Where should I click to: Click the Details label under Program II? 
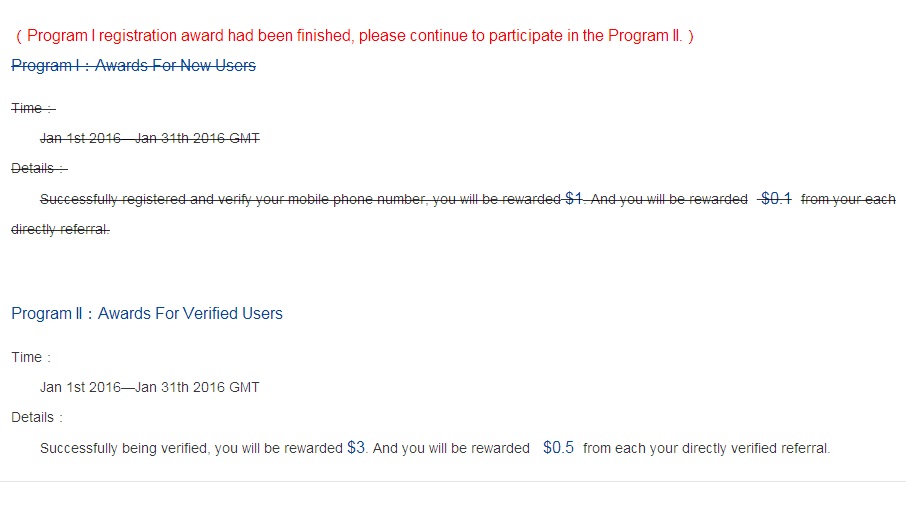click(x=37, y=417)
